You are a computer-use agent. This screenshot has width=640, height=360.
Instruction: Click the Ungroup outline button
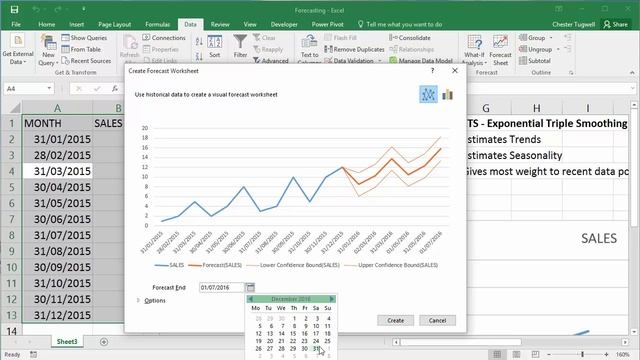click(535, 49)
